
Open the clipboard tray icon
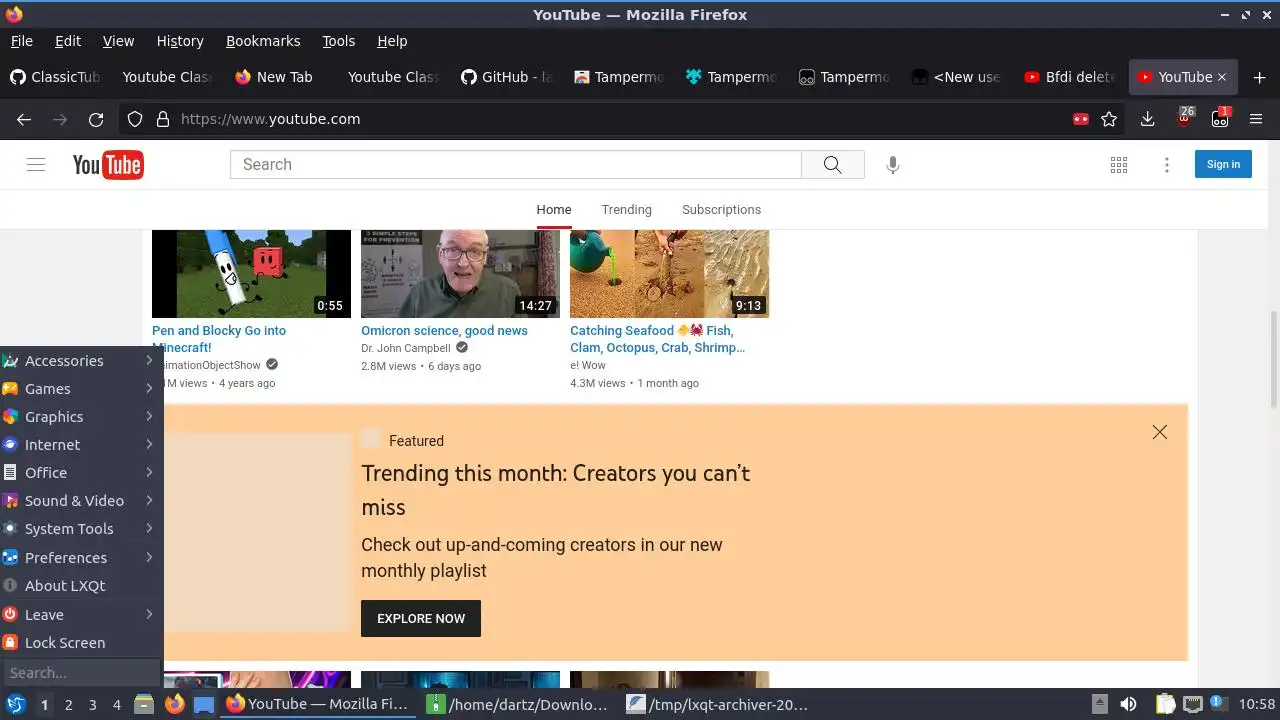(1166, 704)
